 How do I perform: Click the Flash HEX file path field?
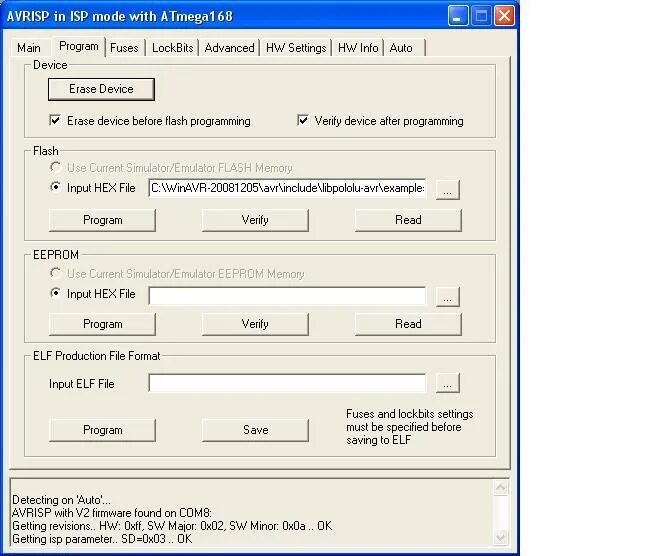287,188
